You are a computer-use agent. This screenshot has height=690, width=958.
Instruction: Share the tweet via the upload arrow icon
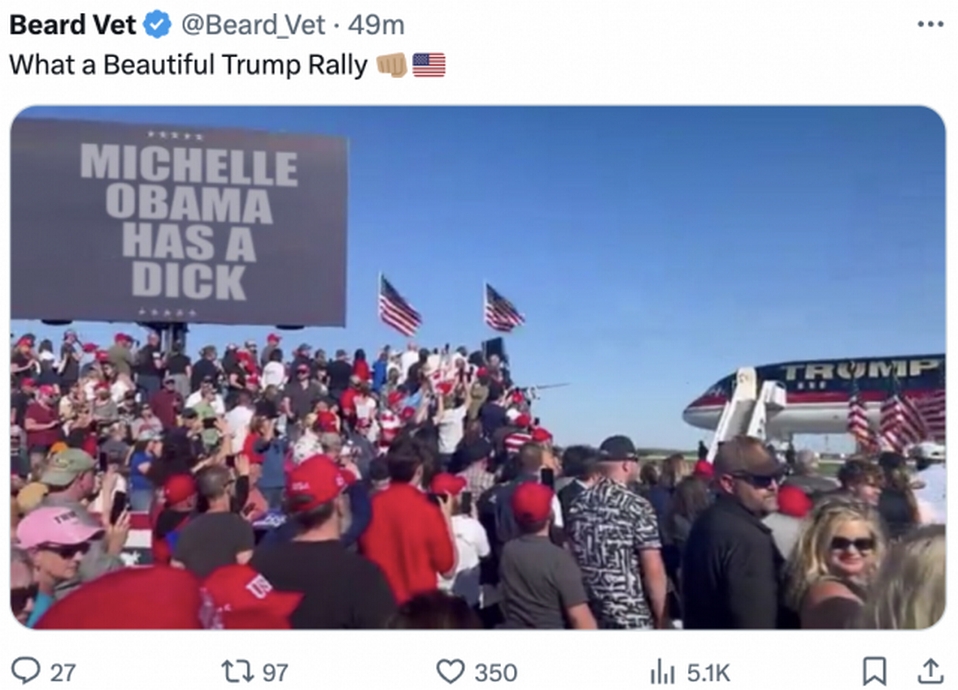pyautogui.click(x=929, y=670)
